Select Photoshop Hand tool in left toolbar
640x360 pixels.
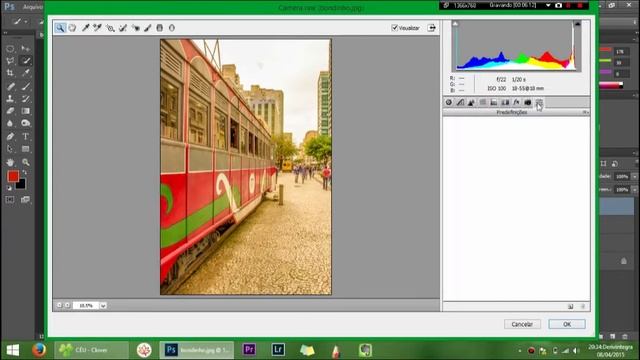[10, 162]
